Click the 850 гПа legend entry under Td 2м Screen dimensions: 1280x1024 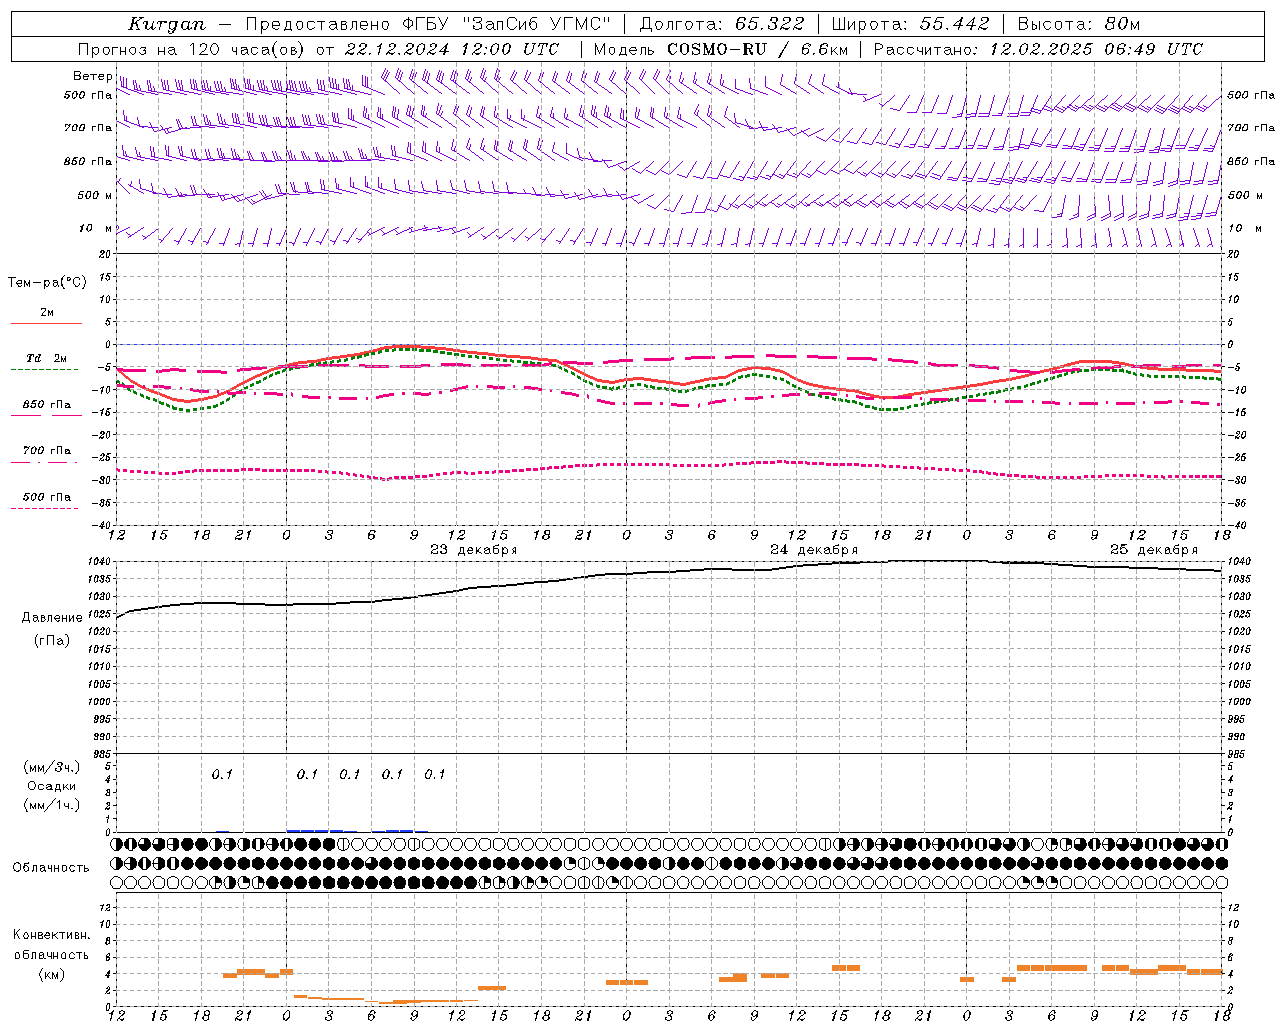[x=46, y=405]
